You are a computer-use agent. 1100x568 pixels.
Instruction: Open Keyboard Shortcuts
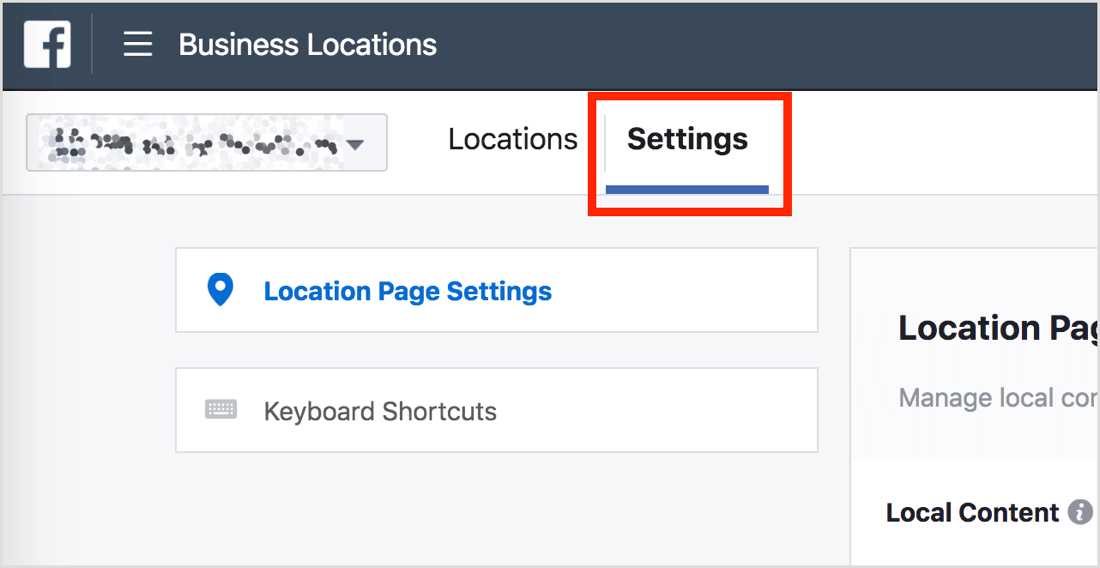coord(380,411)
